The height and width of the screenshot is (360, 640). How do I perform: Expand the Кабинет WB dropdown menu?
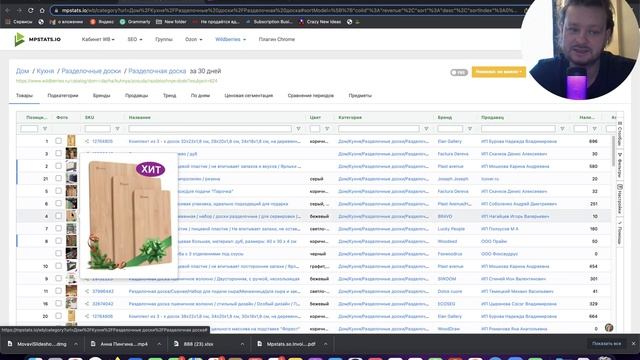[98, 40]
